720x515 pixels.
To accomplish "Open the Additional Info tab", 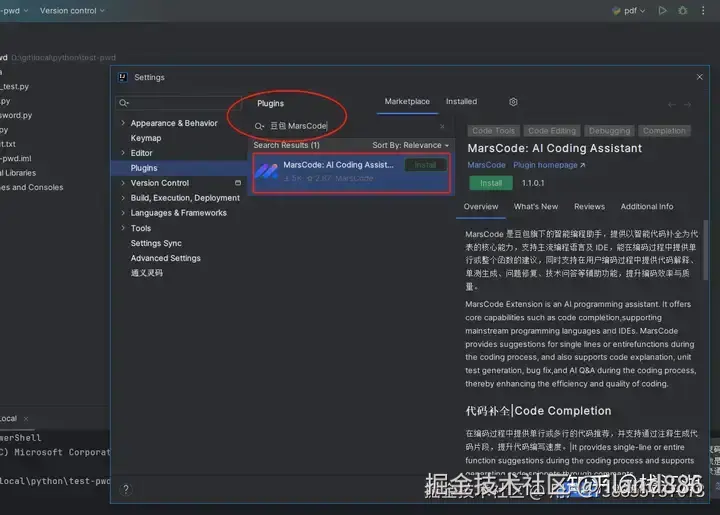I will (x=647, y=207).
